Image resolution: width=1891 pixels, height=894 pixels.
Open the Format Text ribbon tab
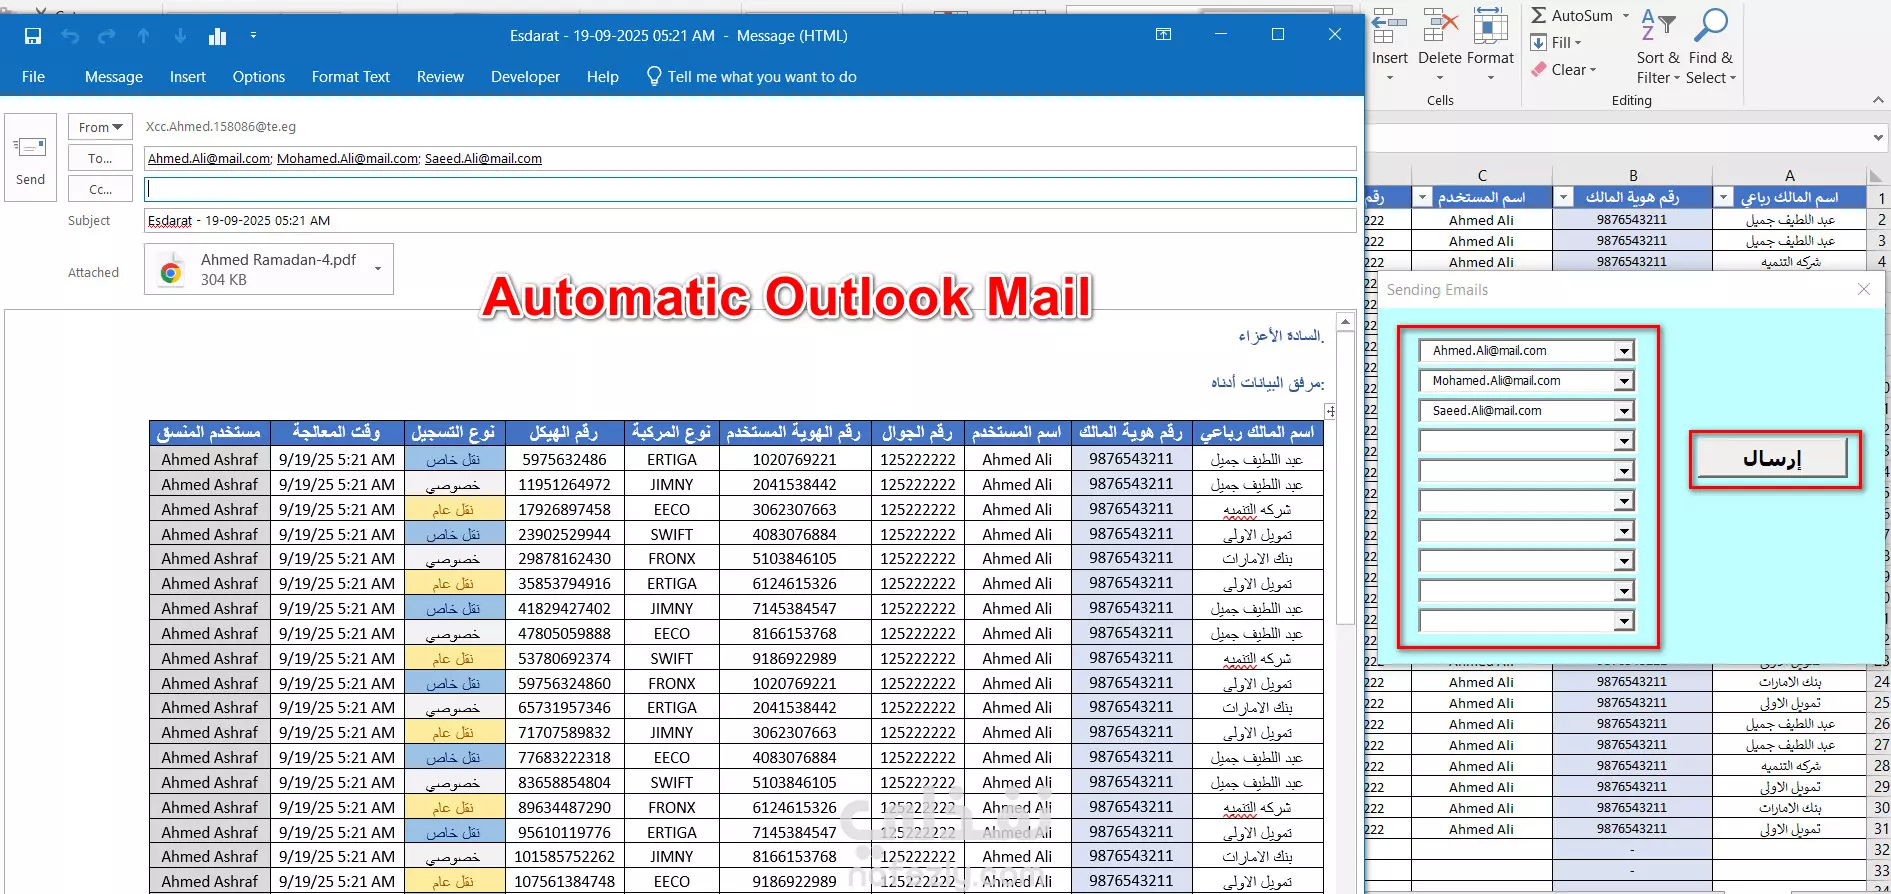[351, 77]
